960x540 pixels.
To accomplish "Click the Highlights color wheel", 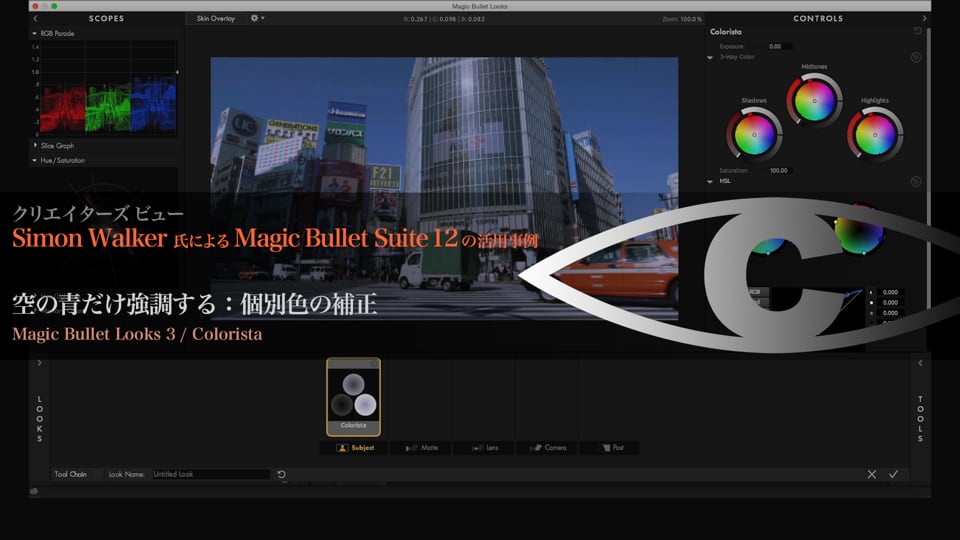I will 875,135.
